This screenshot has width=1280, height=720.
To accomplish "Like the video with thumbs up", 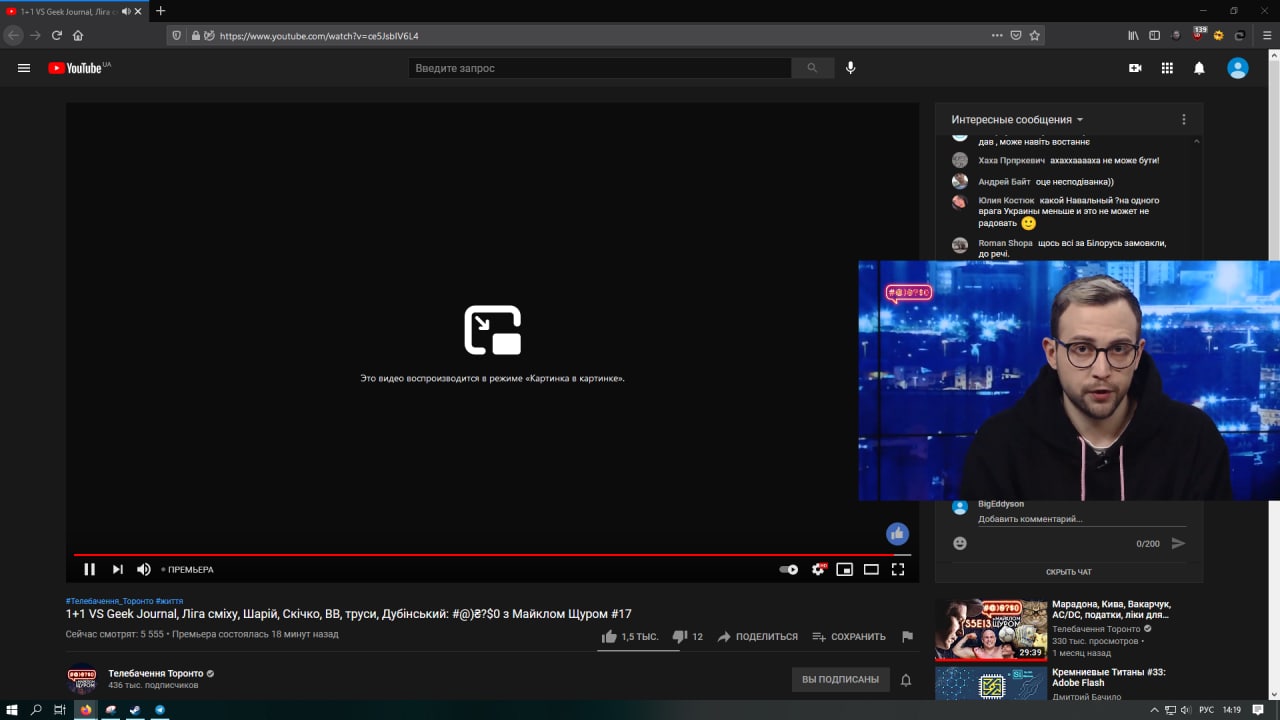I will (x=630, y=636).
